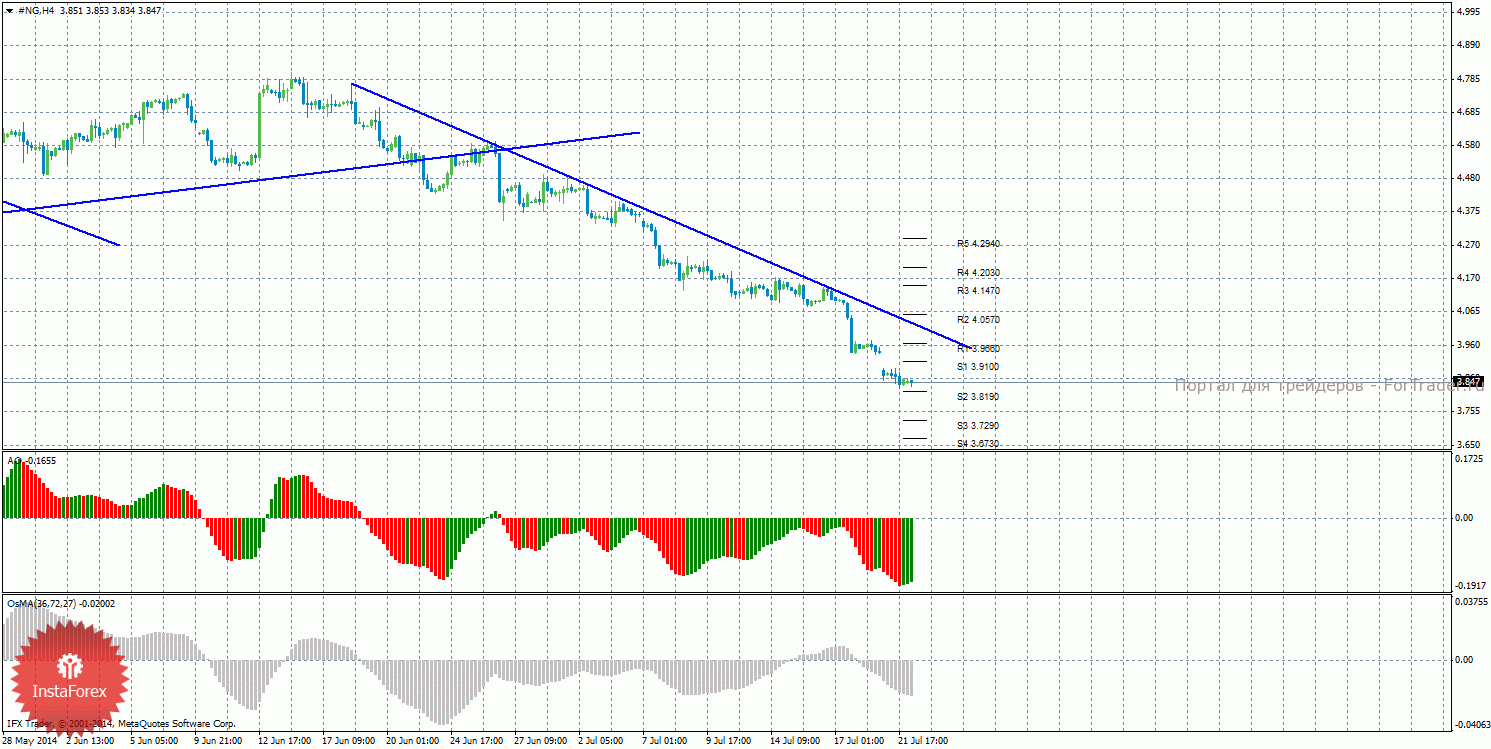Click the 3.960 price axis label

[1468, 345]
